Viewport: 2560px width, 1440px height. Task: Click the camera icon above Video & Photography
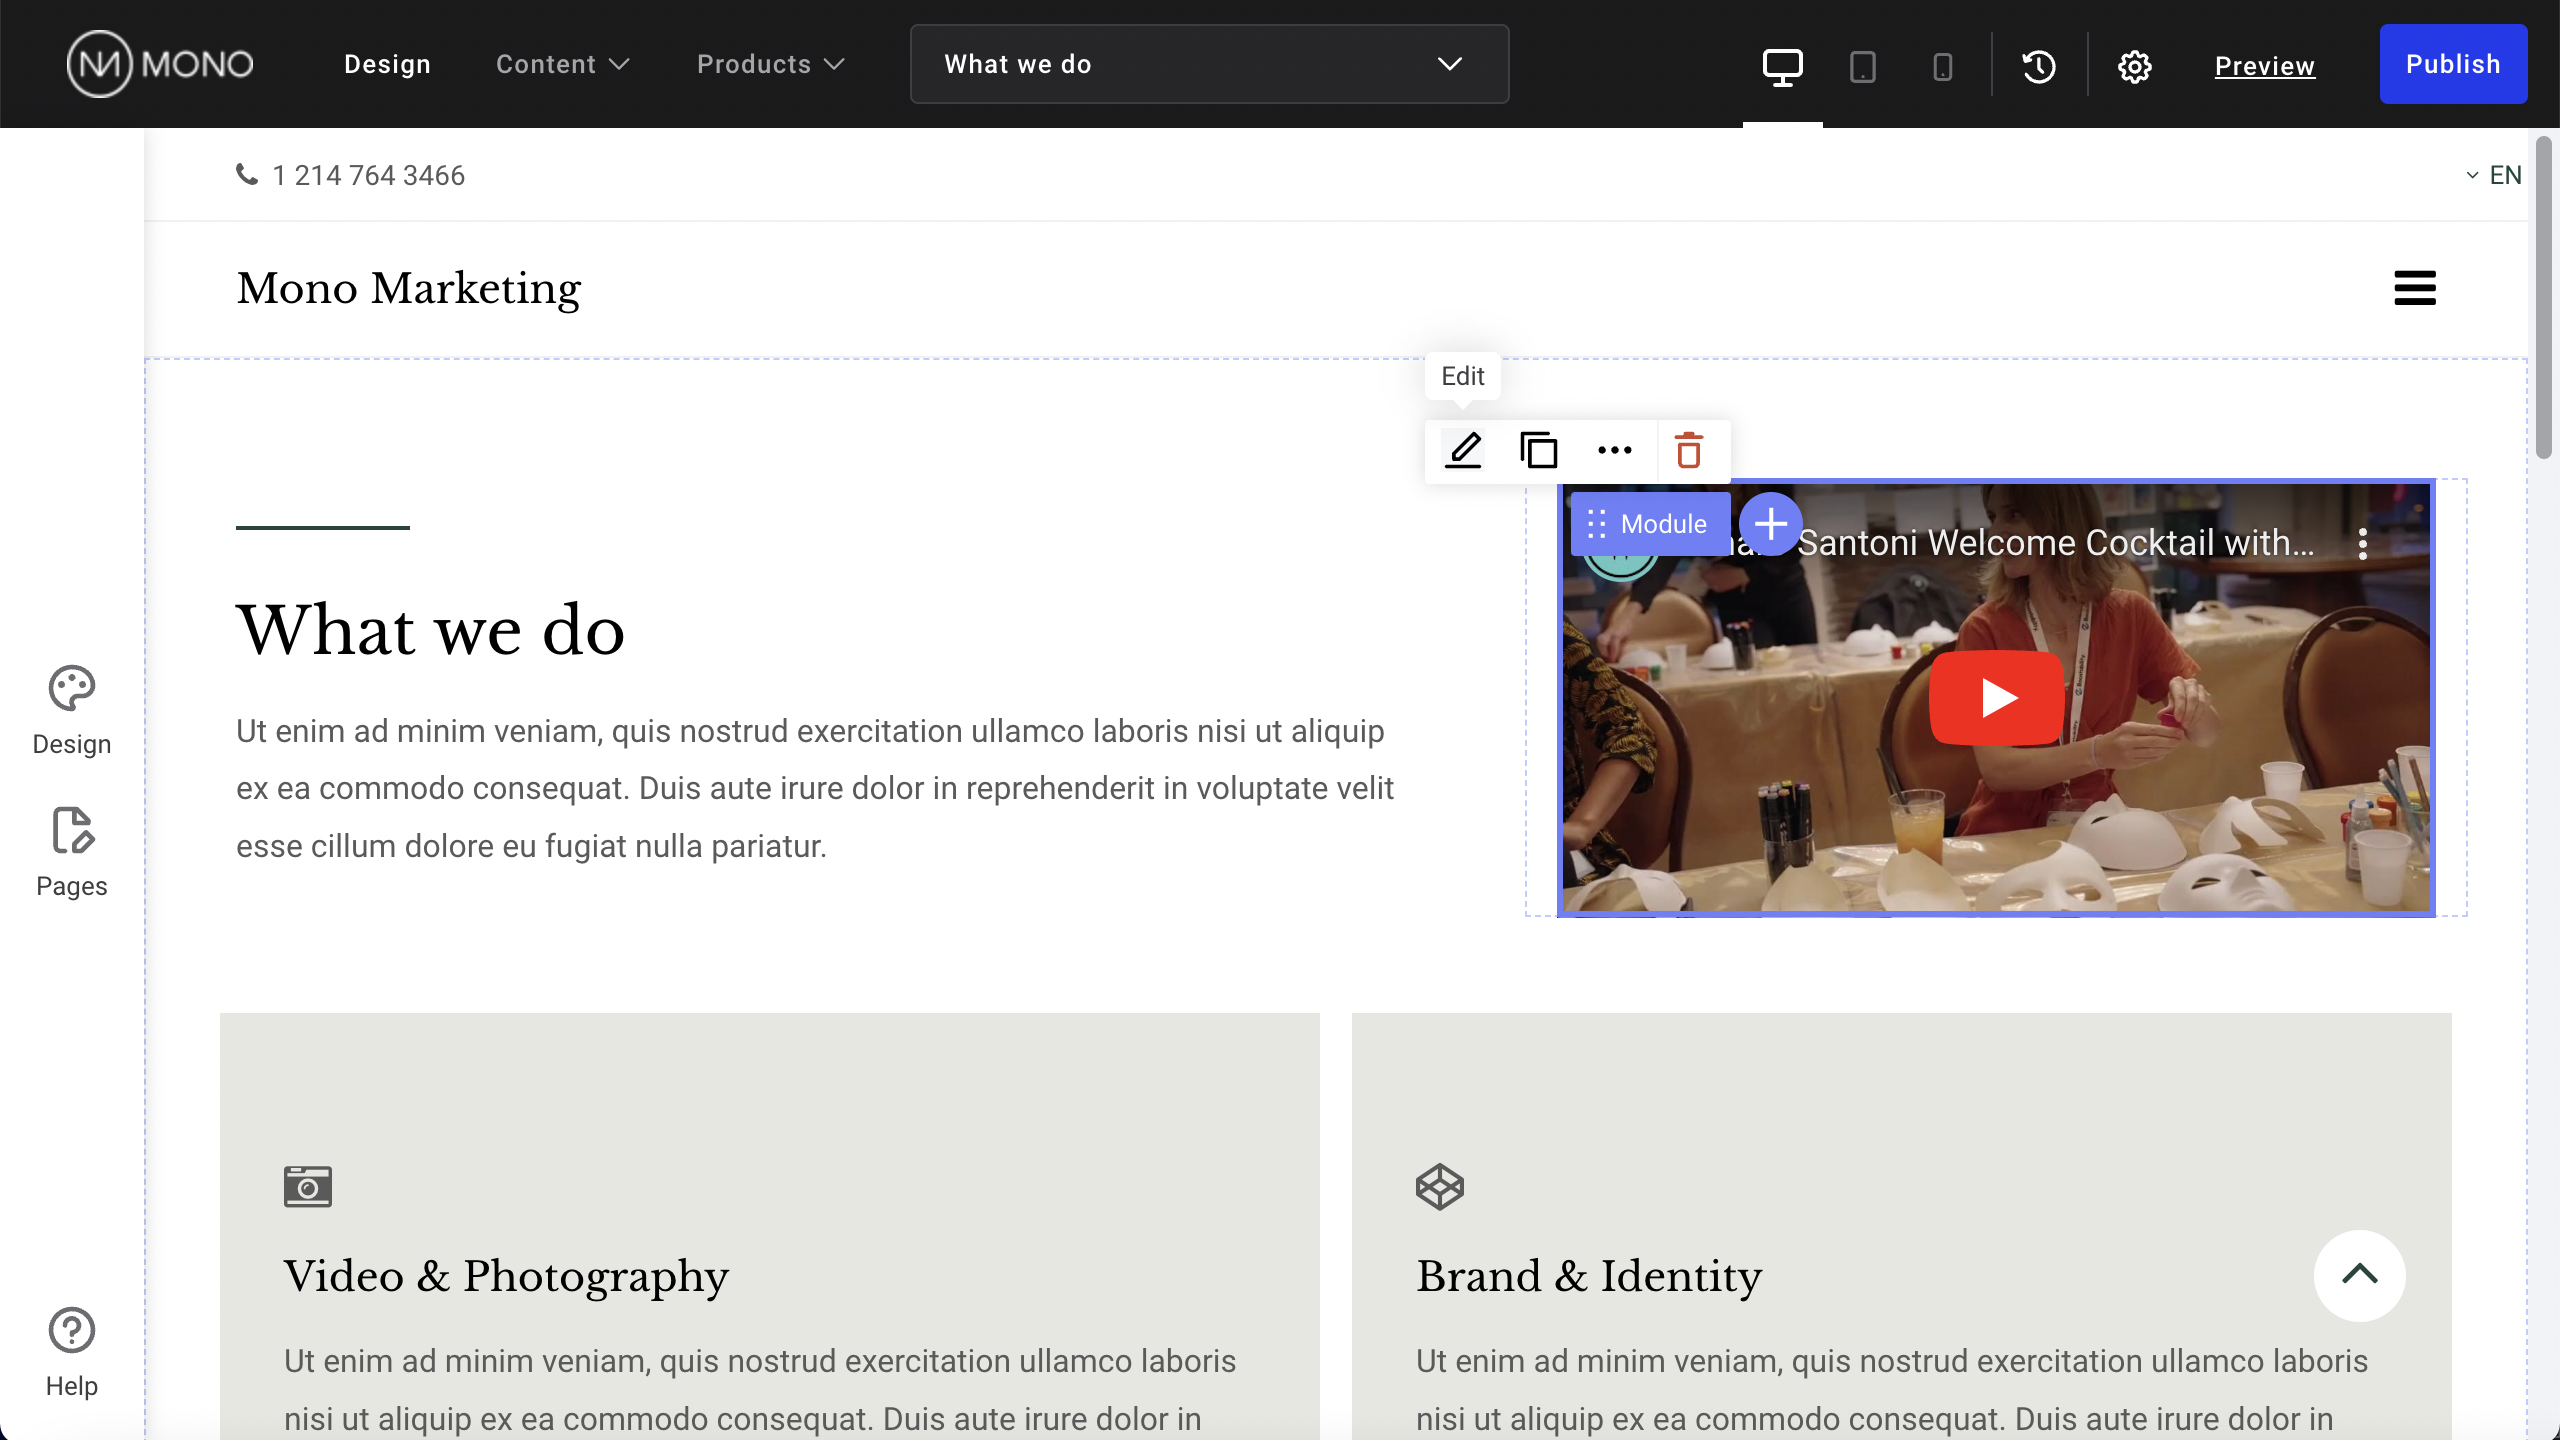point(307,1187)
